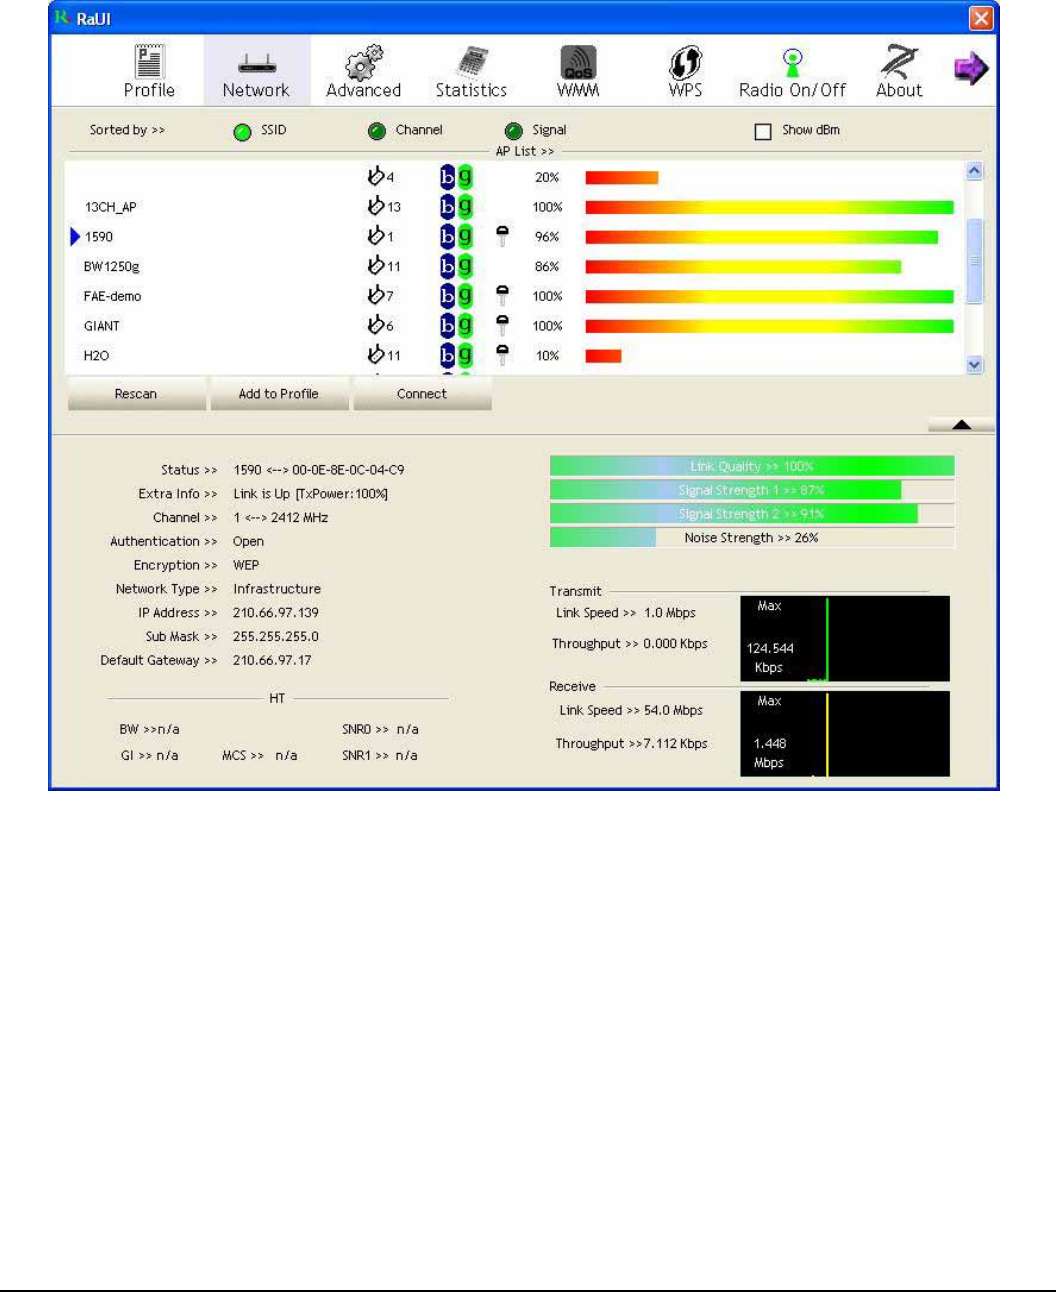Click Default Gateway value 210.66.97.17
This screenshot has width=1056, height=1292.
click(272, 660)
